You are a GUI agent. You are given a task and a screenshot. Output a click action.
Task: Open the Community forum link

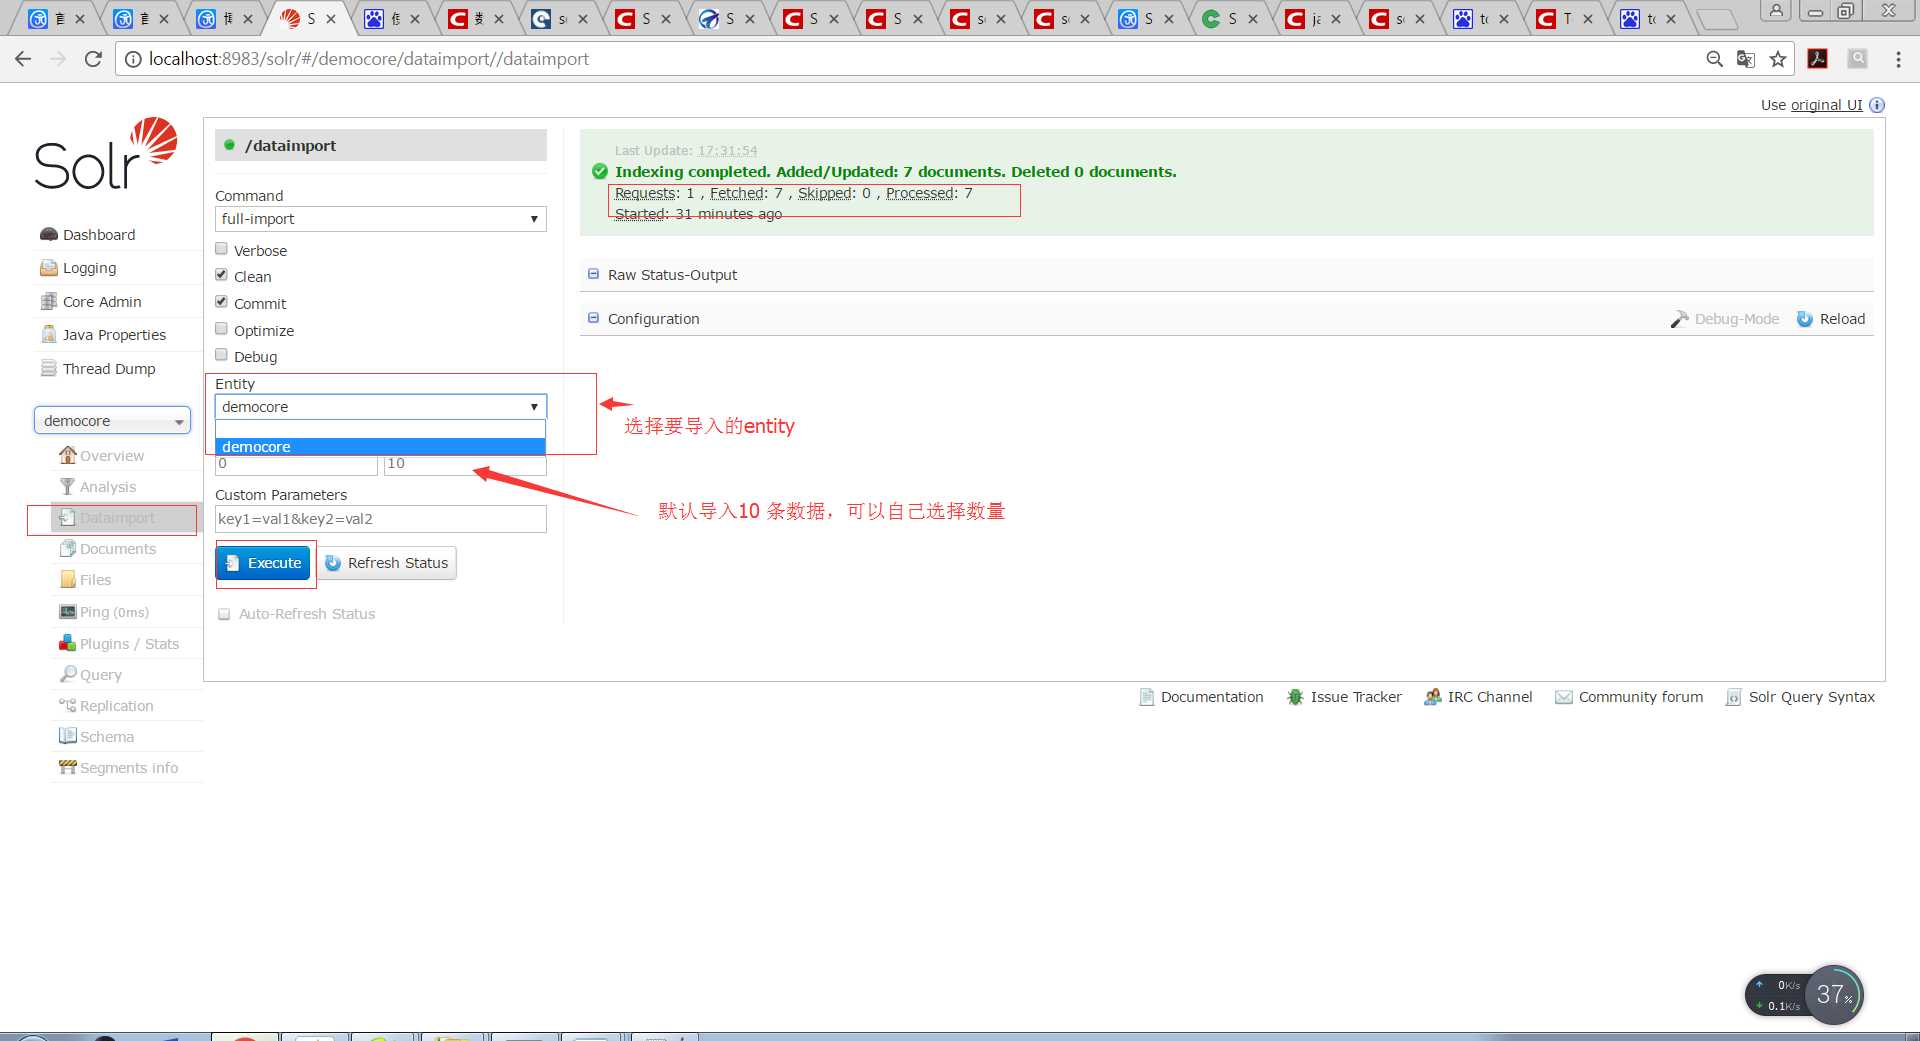[x=1629, y=697]
